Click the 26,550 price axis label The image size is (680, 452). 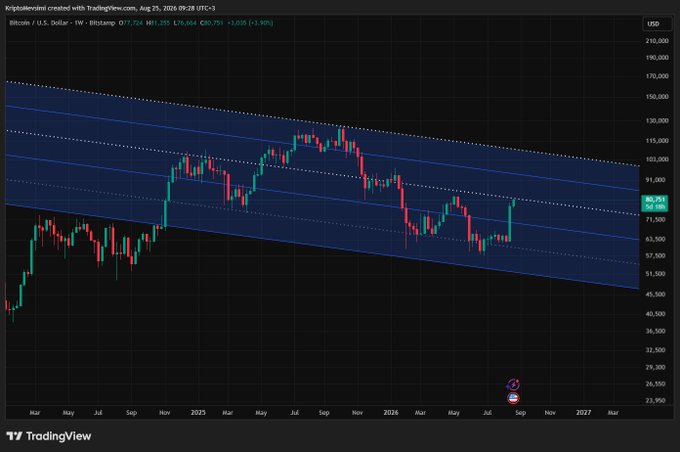pyautogui.click(x=657, y=384)
